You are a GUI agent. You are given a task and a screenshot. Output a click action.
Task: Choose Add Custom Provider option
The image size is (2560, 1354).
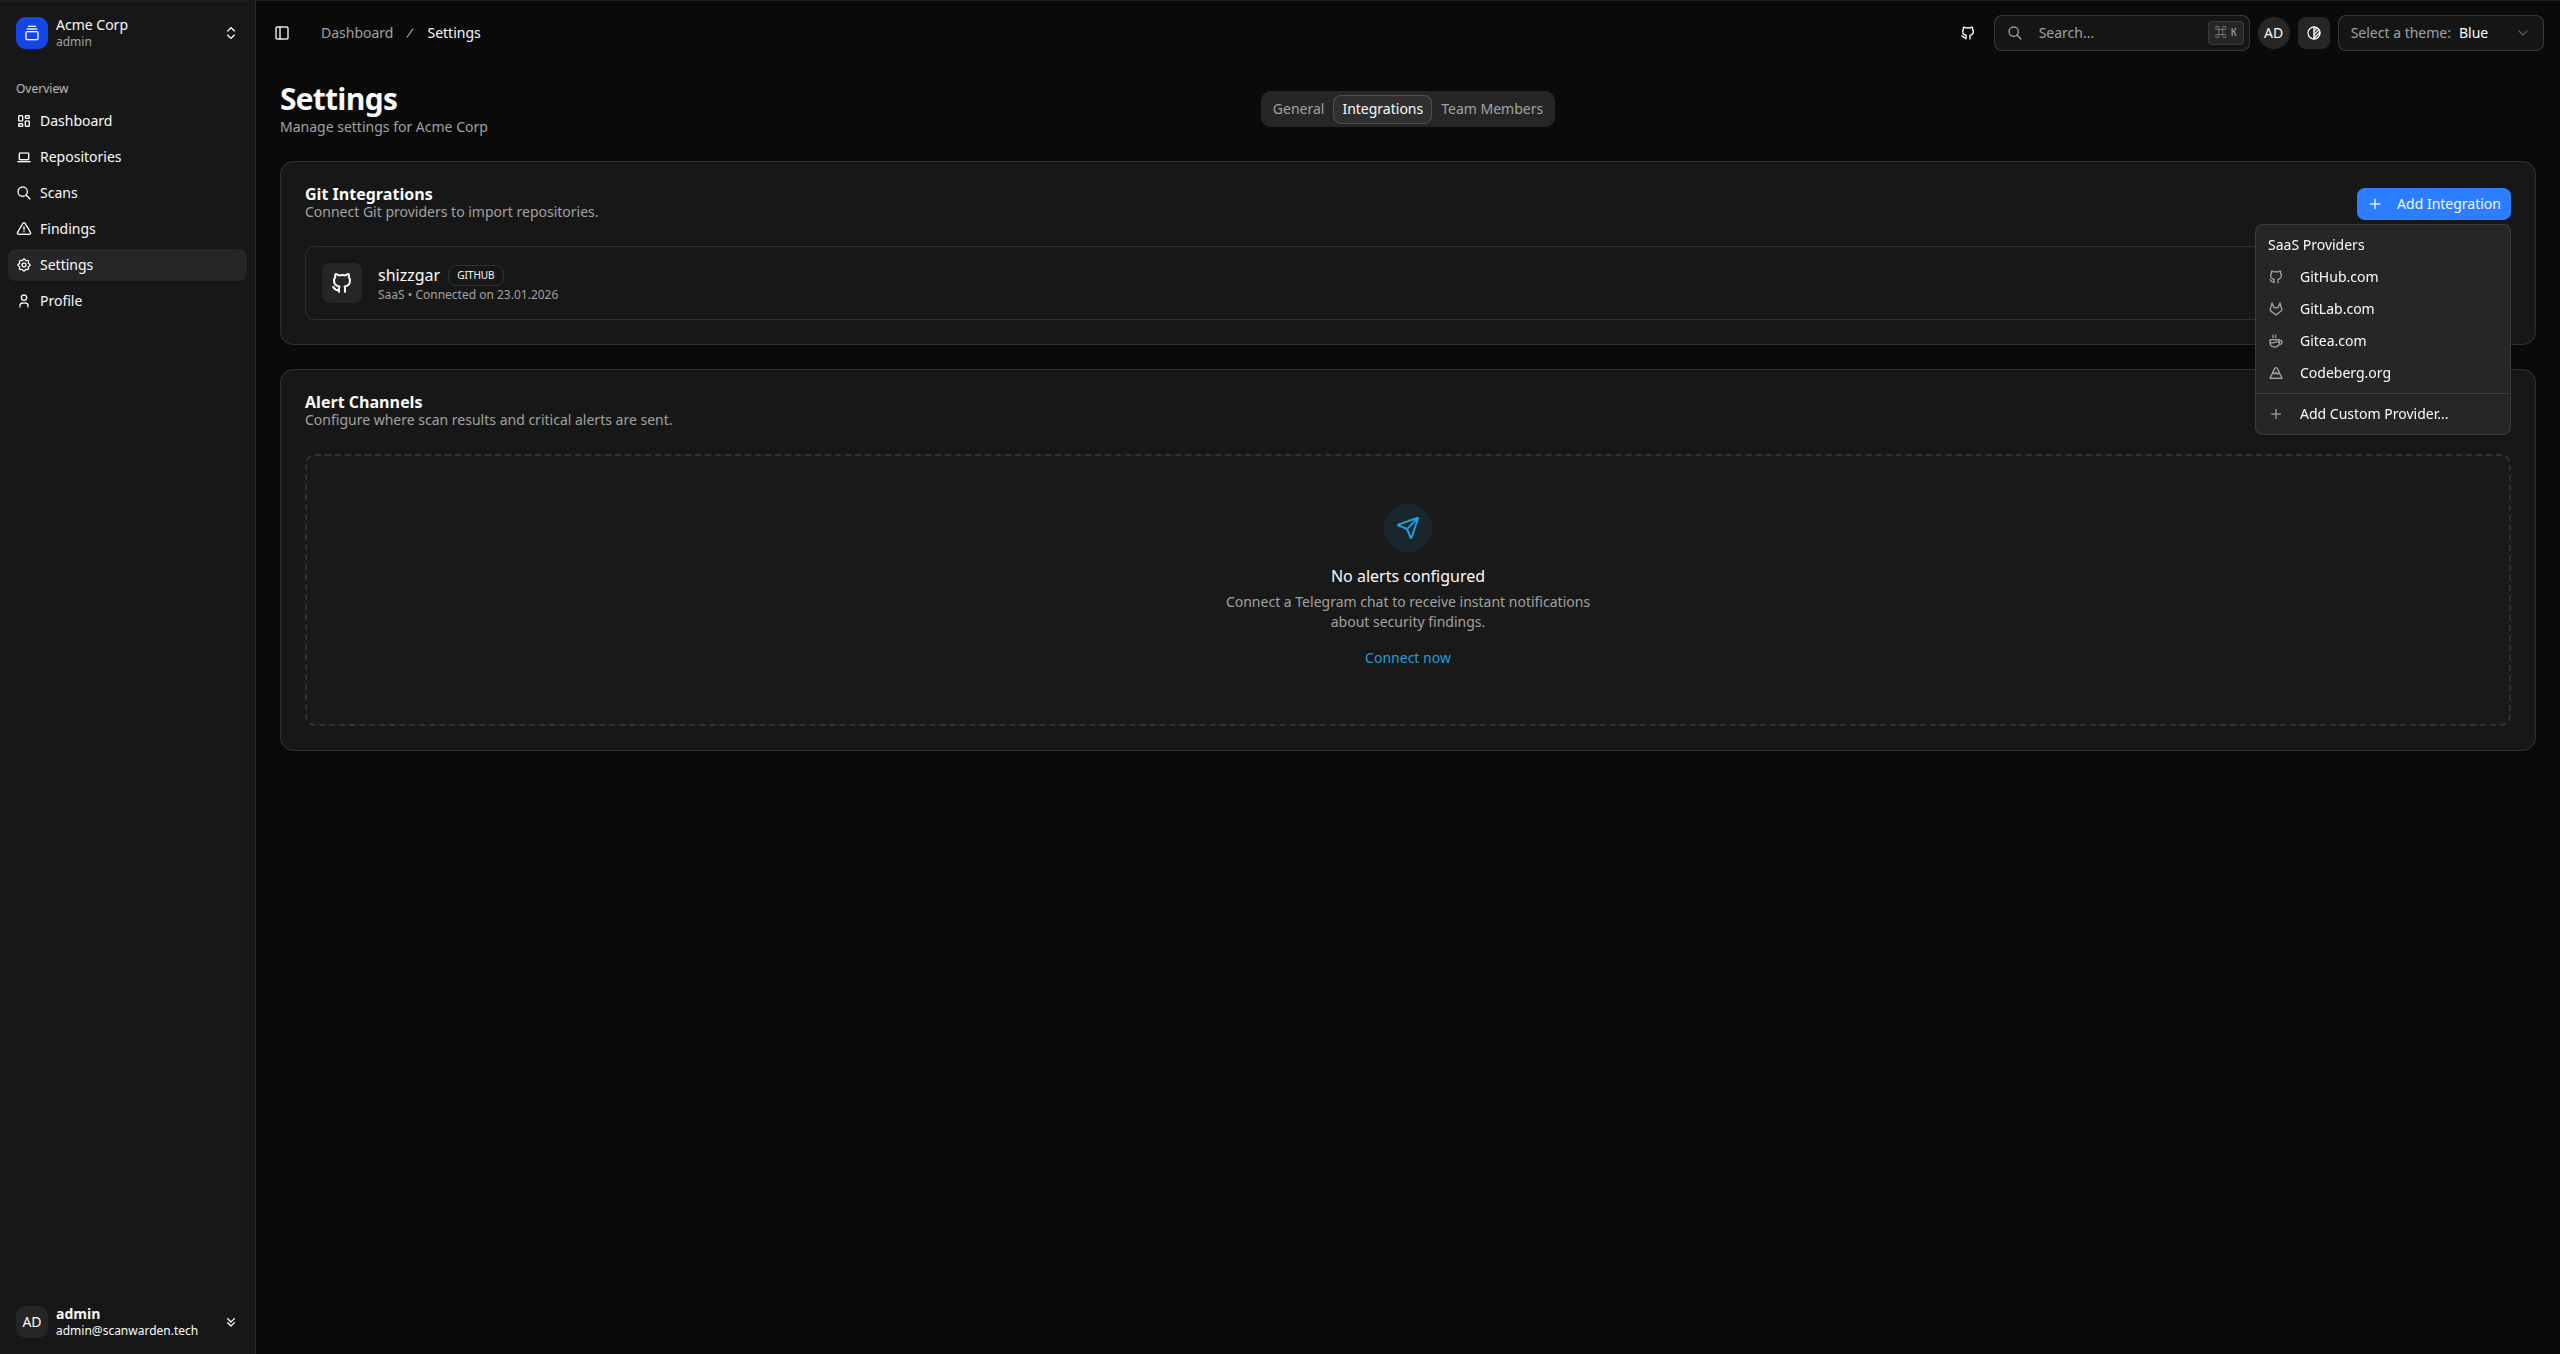(x=2373, y=413)
